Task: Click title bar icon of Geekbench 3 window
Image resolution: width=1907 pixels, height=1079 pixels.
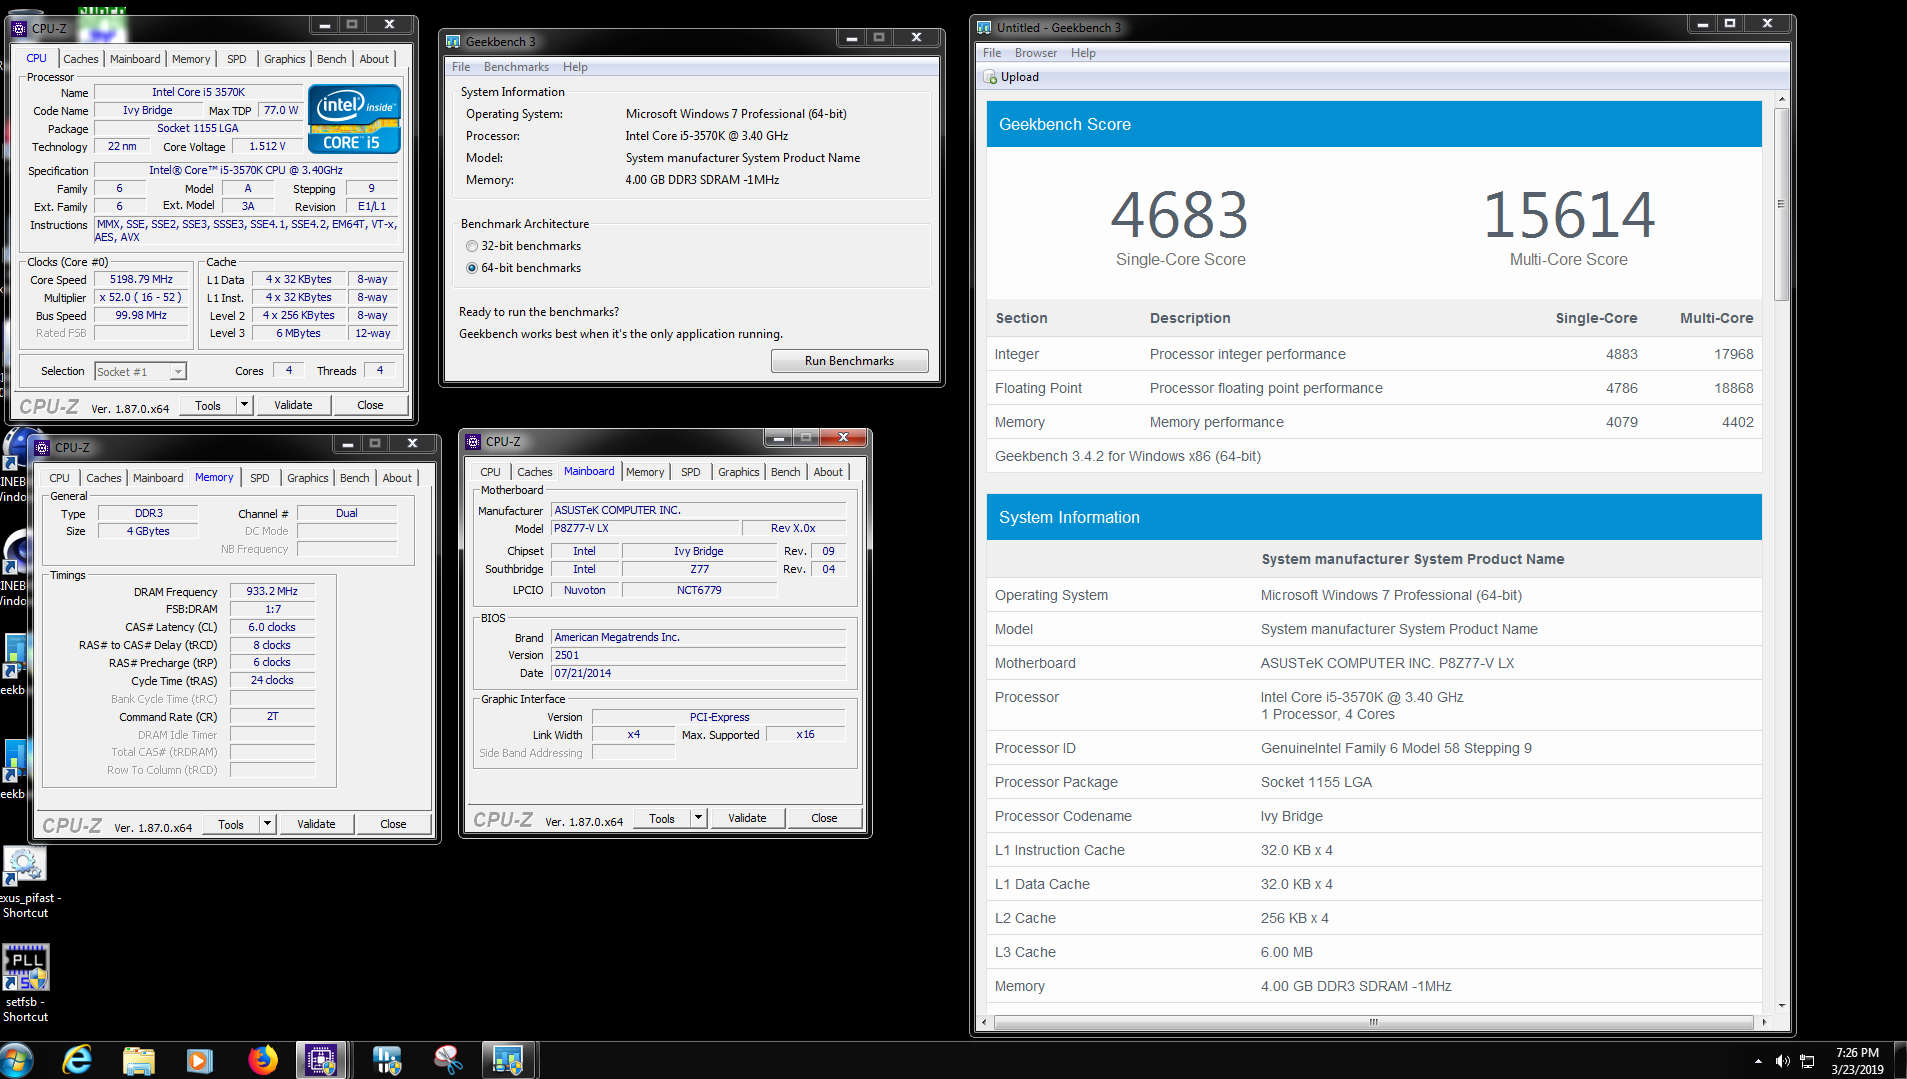Action: point(453,41)
